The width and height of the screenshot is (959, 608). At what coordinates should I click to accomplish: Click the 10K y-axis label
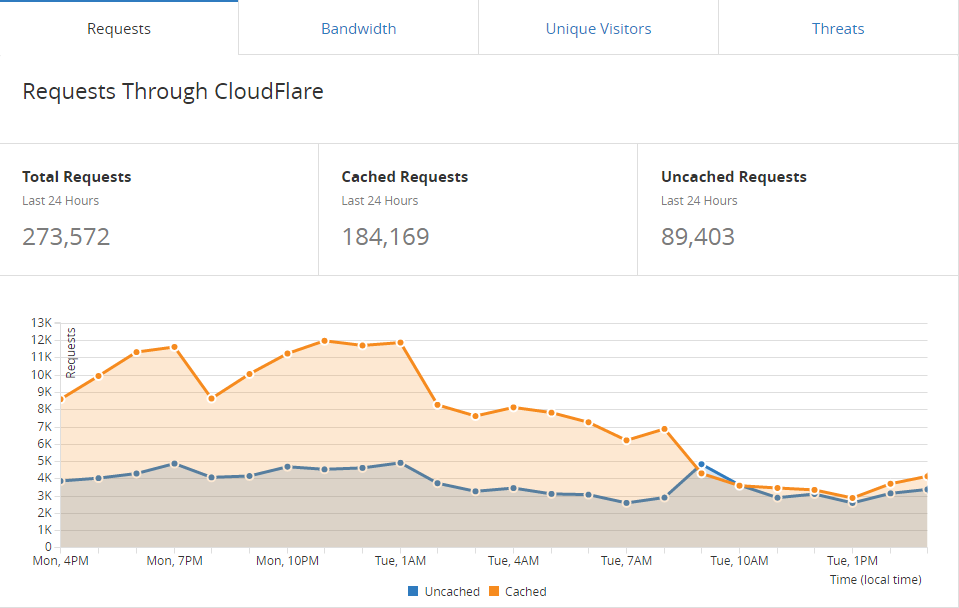(42, 374)
